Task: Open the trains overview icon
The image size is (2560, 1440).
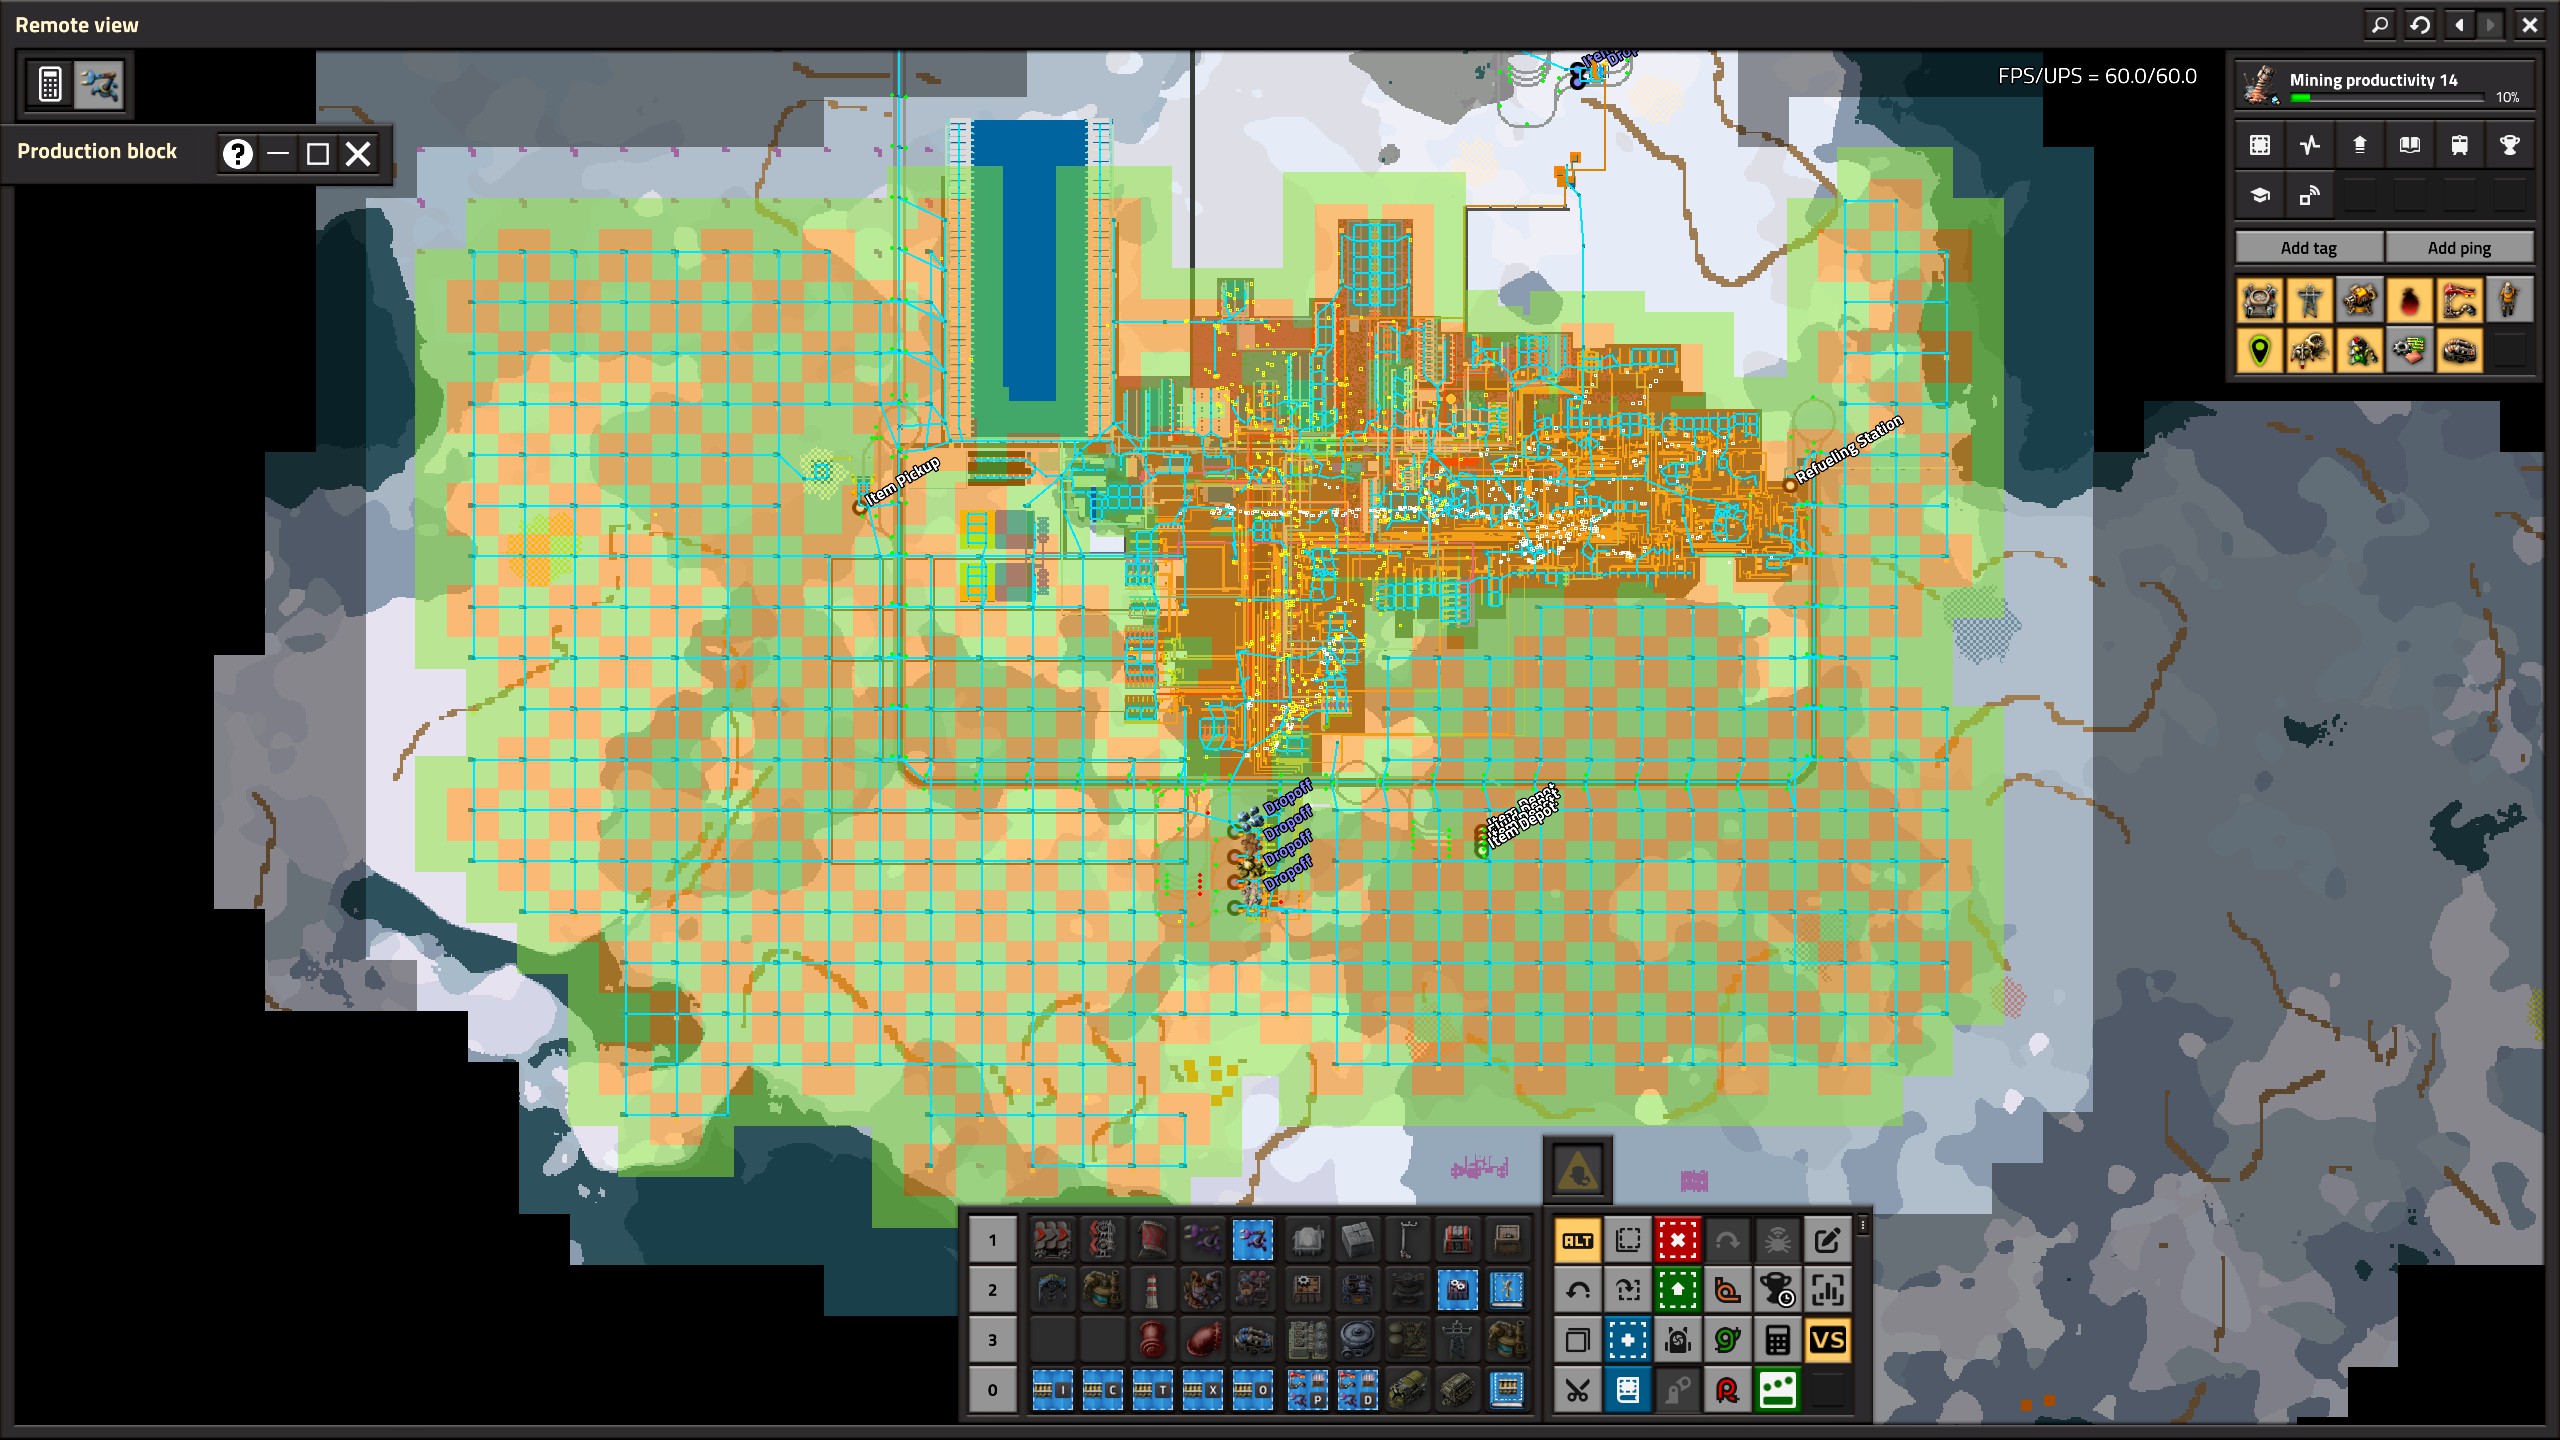Action: click(2459, 145)
